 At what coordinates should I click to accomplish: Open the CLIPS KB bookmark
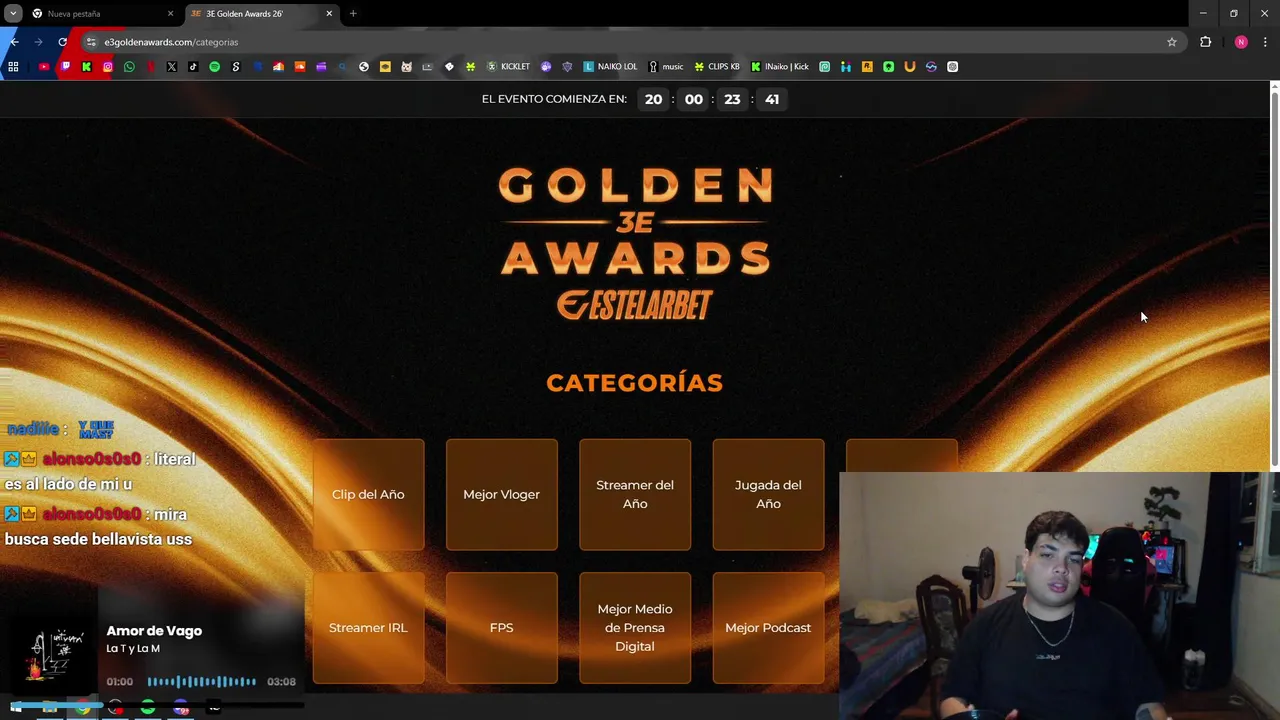click(717, 67)
